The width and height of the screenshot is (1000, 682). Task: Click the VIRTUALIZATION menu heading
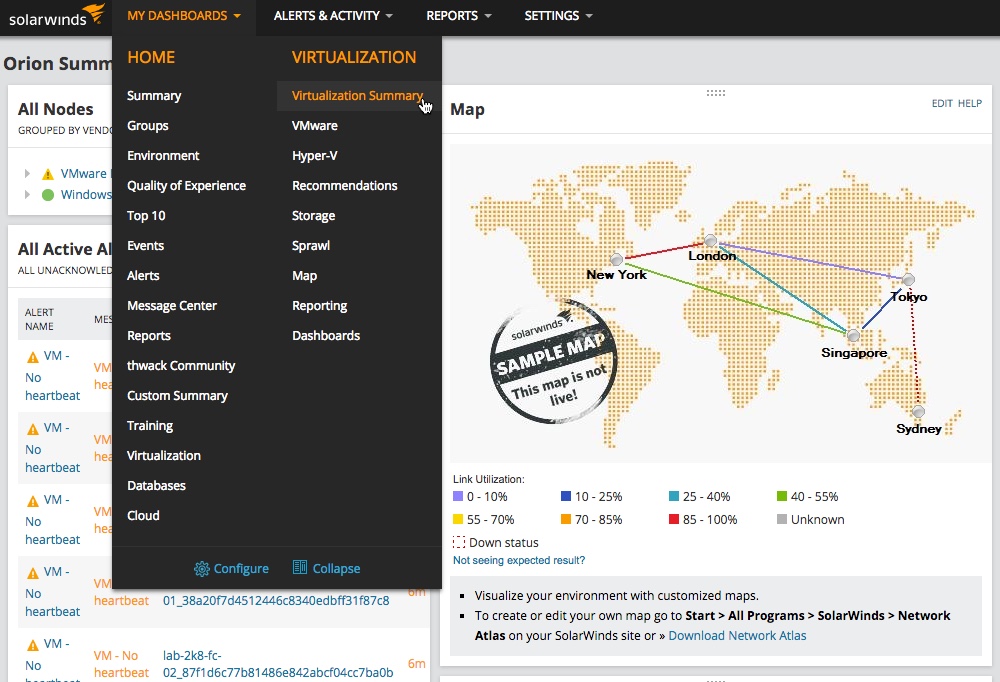click(x=354, y=57)
